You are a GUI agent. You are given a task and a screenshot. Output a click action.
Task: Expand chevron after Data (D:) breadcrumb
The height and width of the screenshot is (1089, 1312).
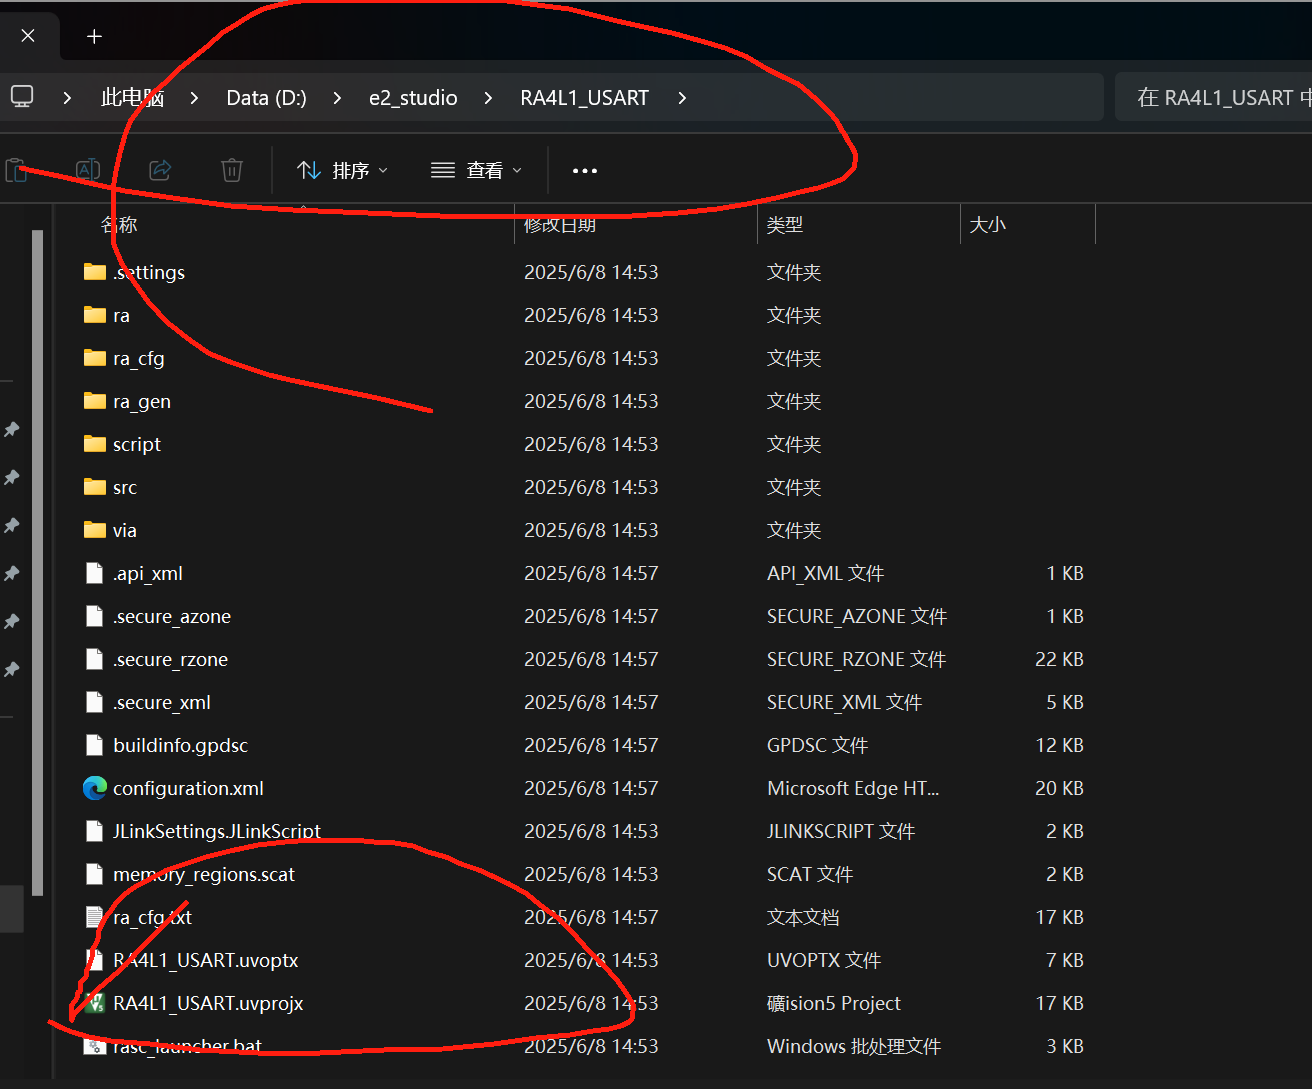click(x=337, y=98)
